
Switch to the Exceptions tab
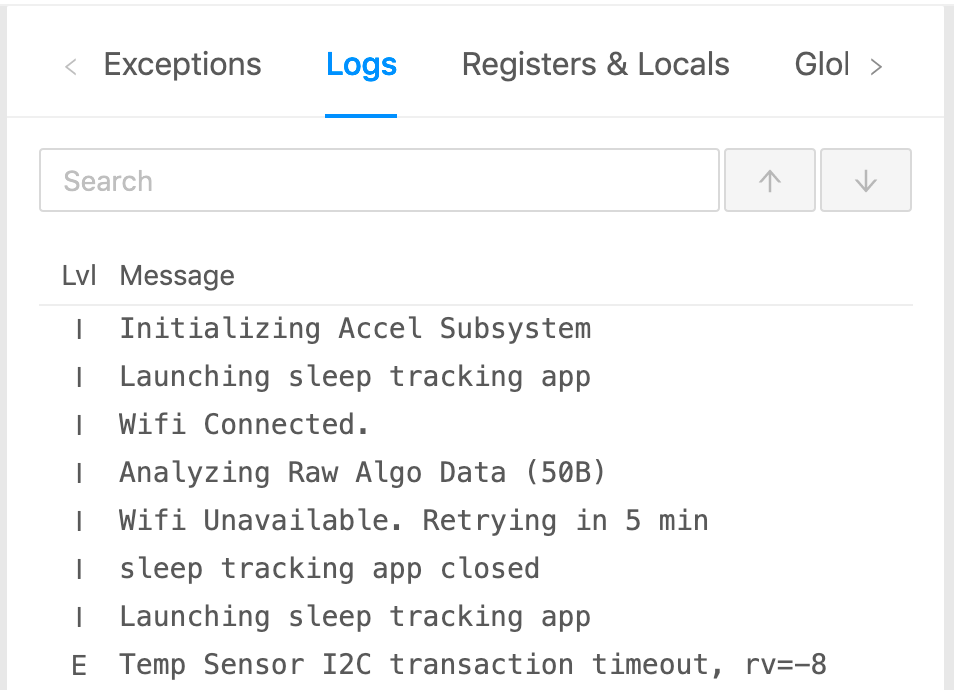[182, 65]
